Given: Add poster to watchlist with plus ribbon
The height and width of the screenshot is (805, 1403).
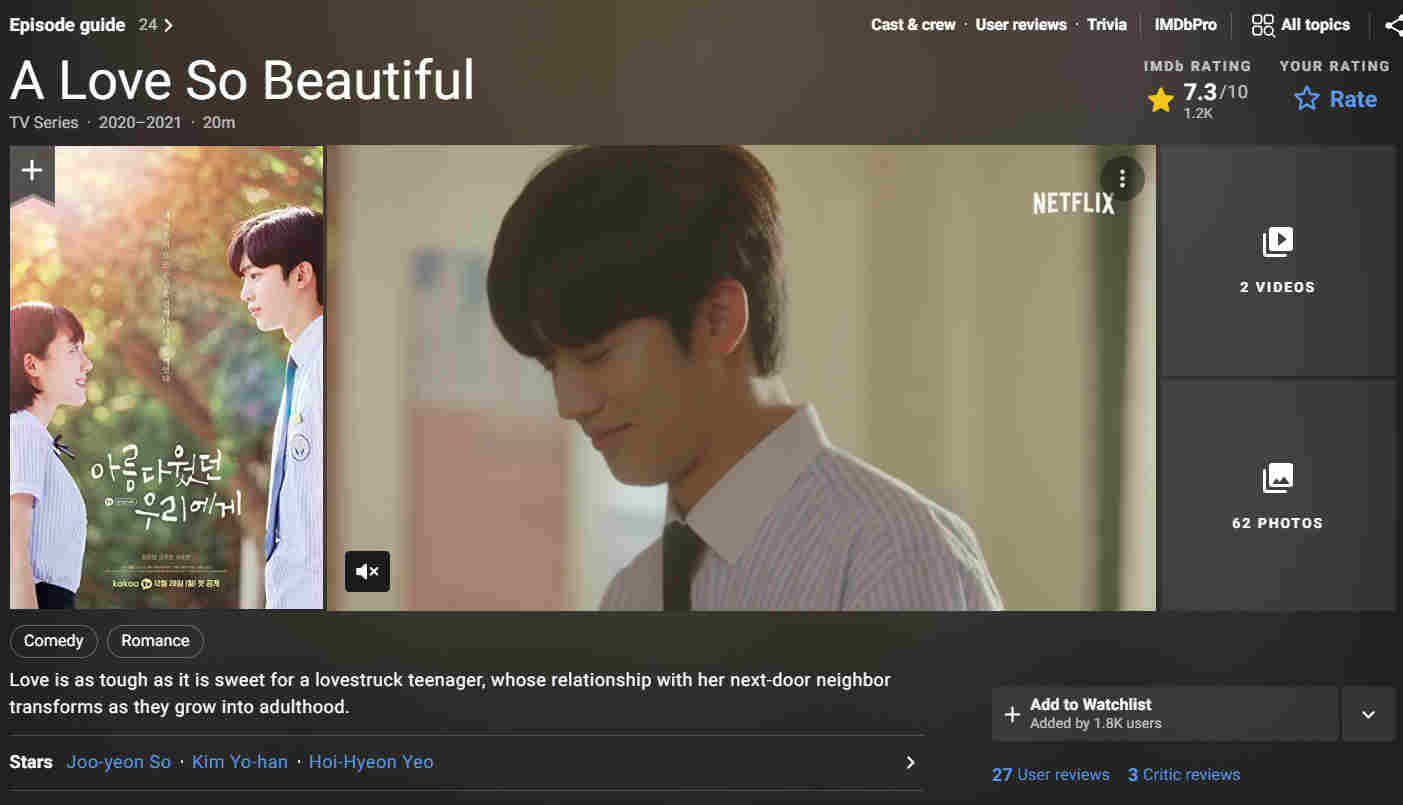Looking at the screenshot, I should (32, 173).
